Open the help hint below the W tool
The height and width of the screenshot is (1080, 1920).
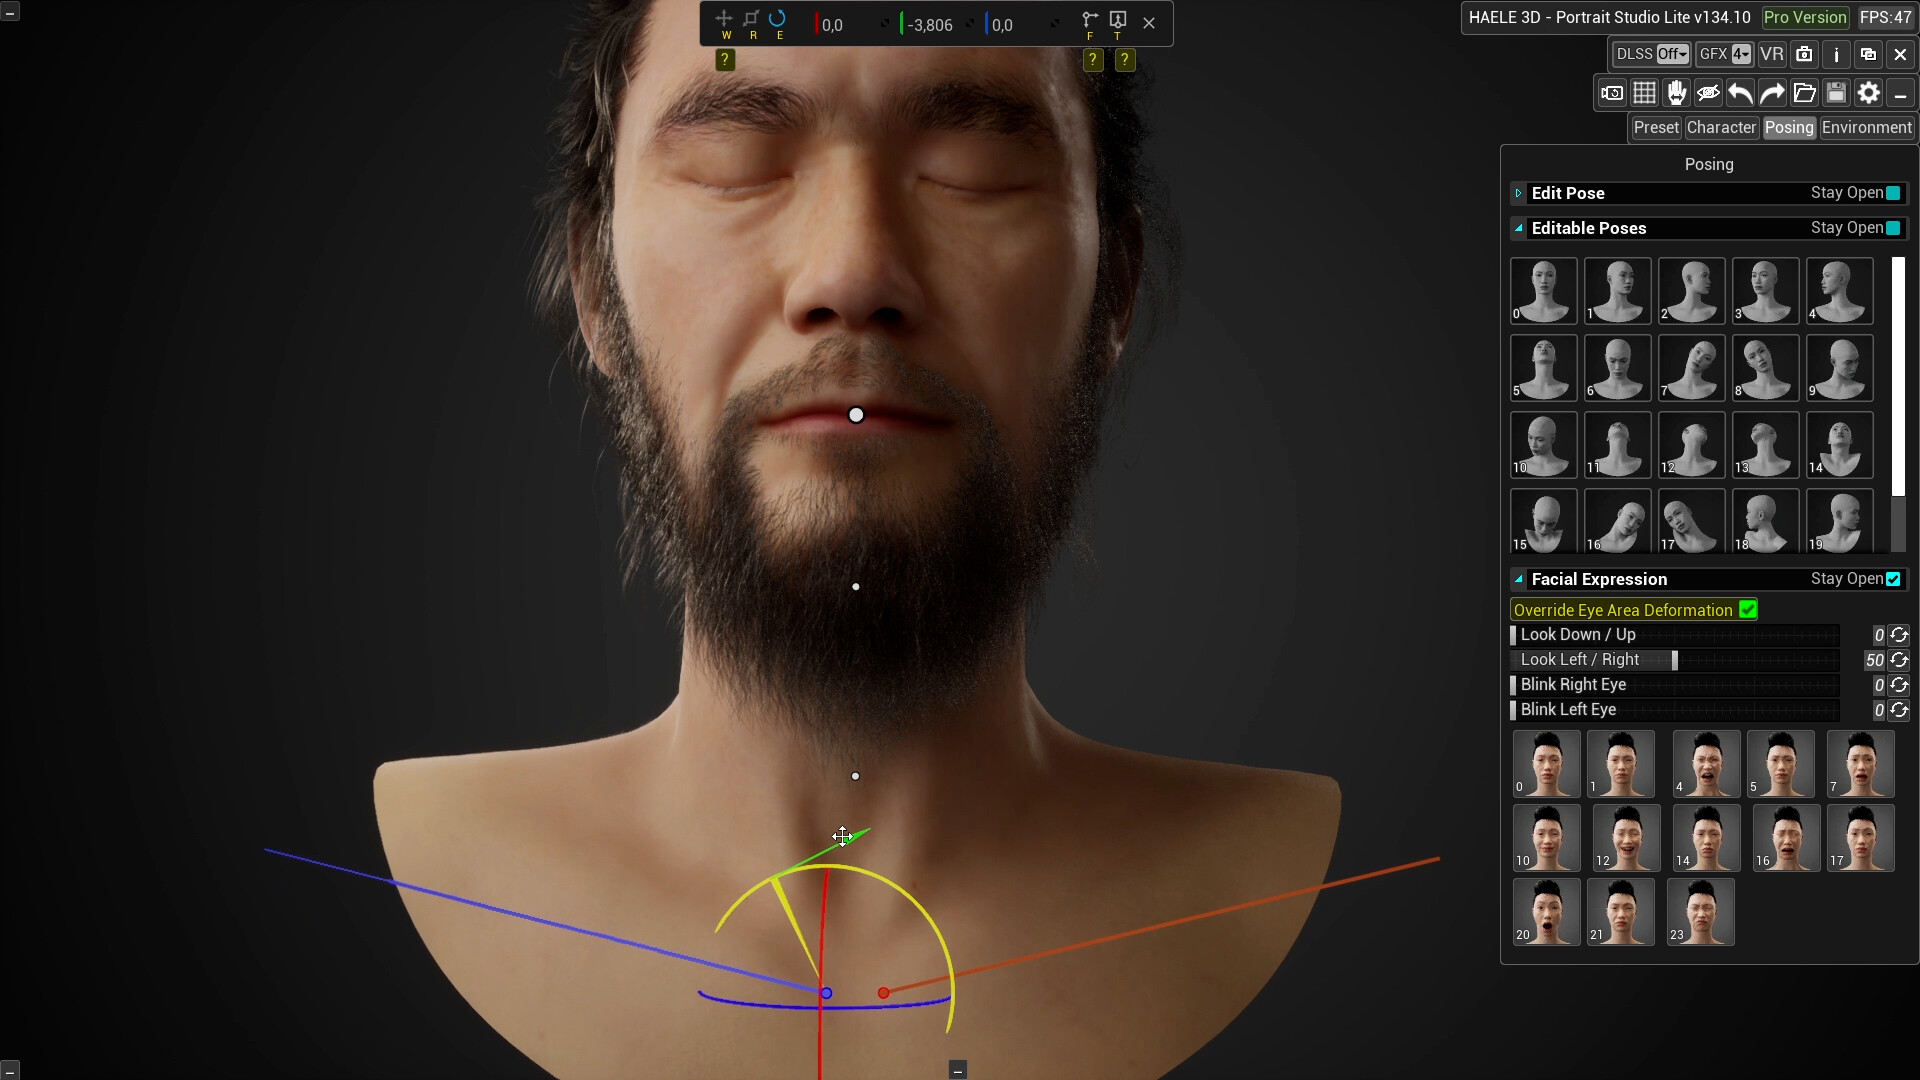(725, 60)
